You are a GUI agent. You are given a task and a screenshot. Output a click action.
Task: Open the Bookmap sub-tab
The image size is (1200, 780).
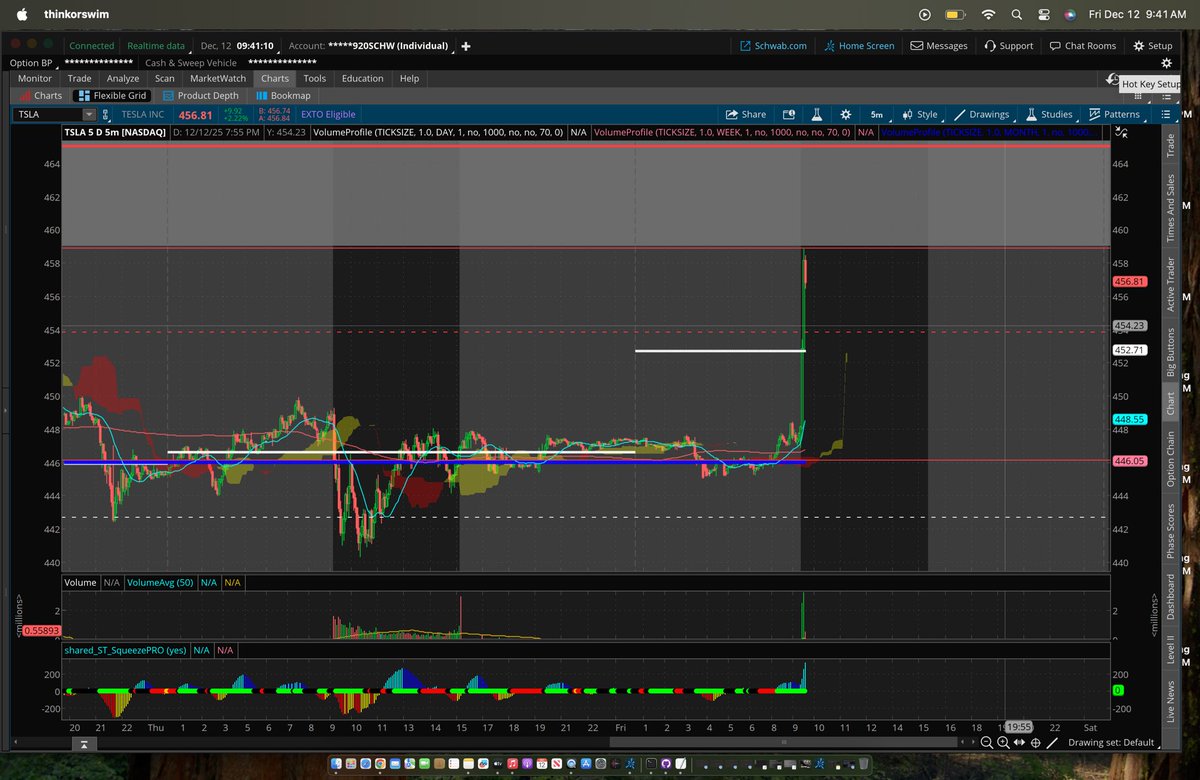pos(283,95)
